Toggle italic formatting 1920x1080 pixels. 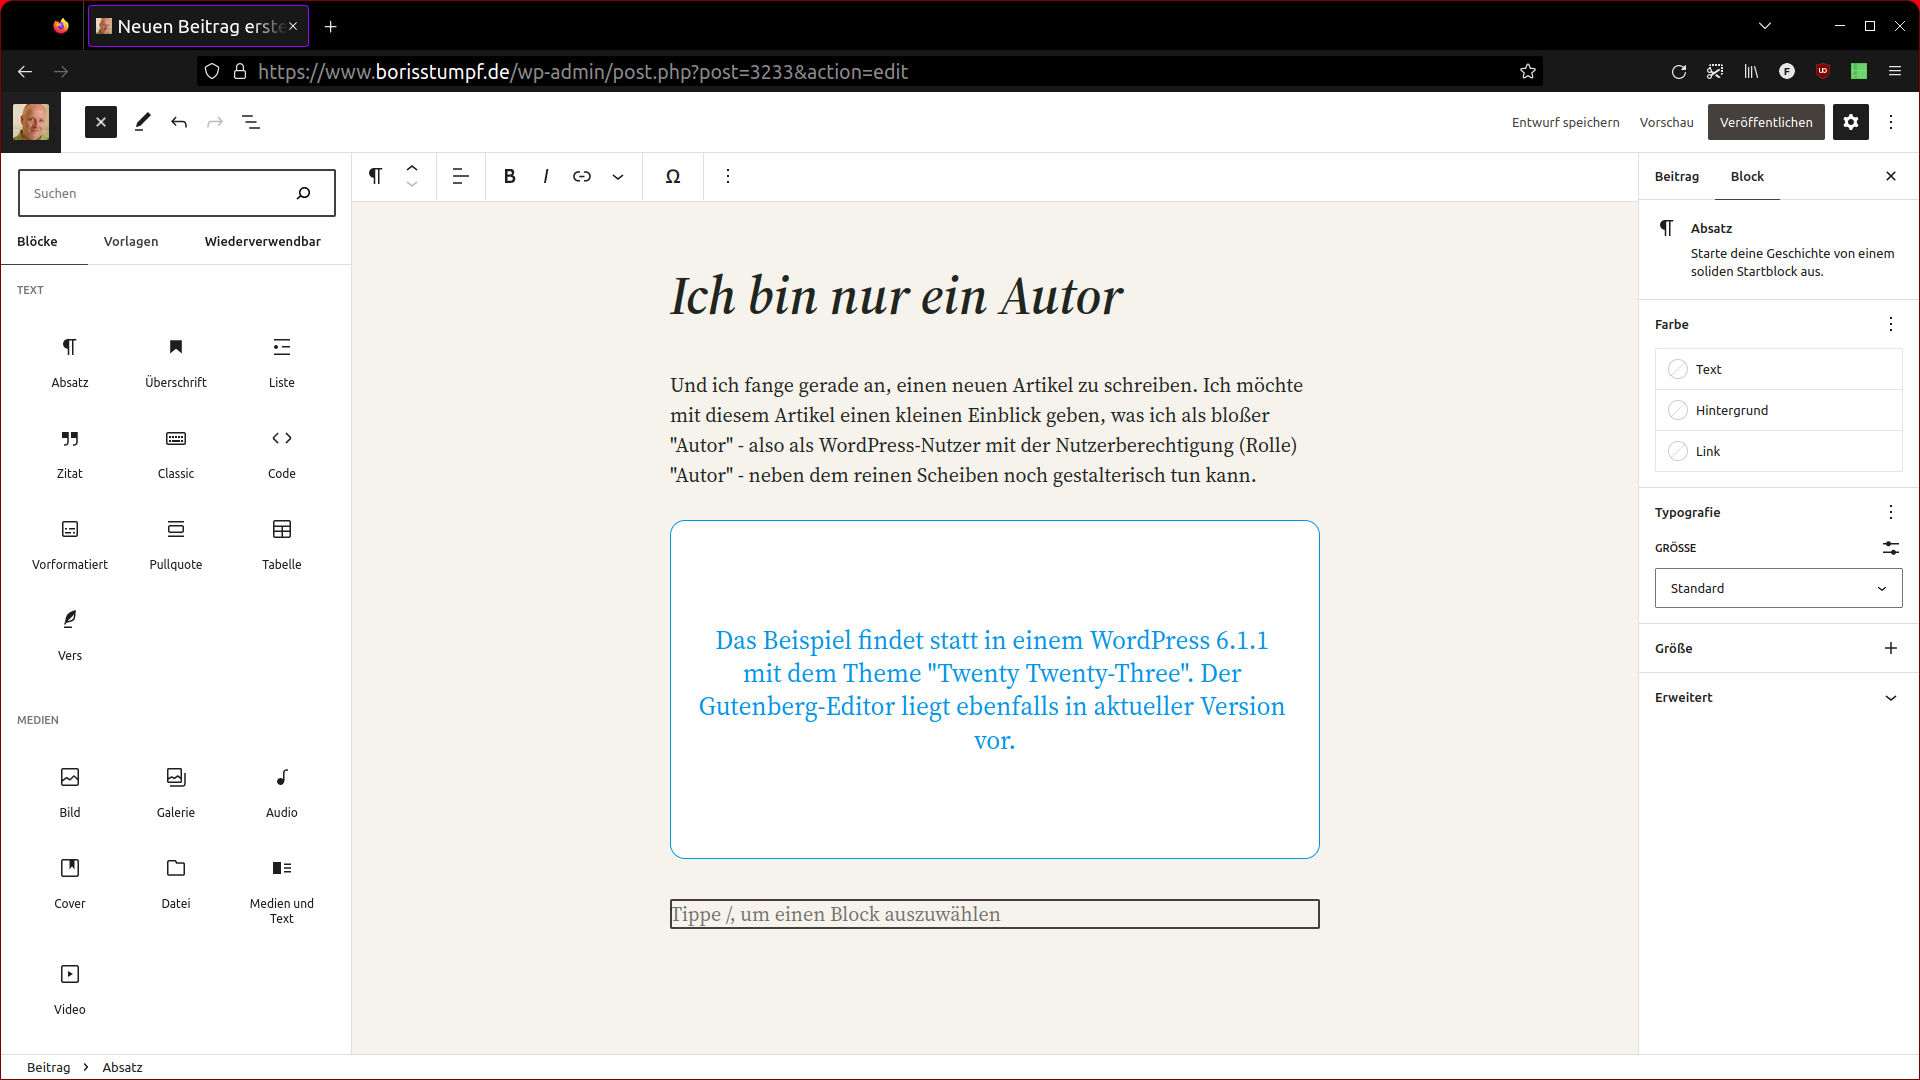pos(546,176)
